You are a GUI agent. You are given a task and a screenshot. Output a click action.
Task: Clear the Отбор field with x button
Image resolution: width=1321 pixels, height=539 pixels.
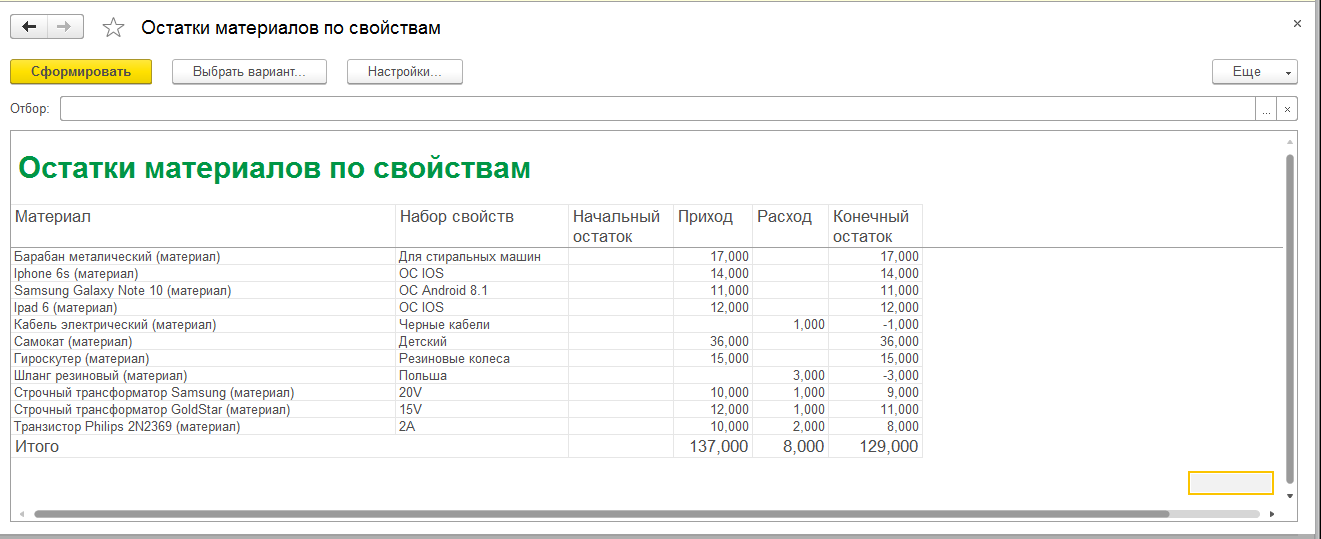(1287, 109)
